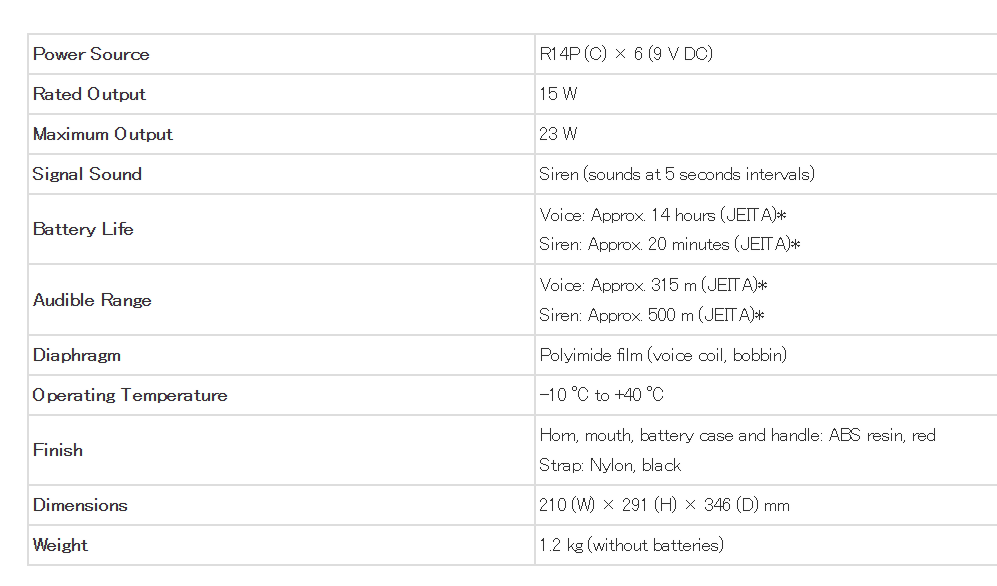Select the Voice Approx. 315 m text
Screen dimensions: 997x586
click(x=652, y=285)
